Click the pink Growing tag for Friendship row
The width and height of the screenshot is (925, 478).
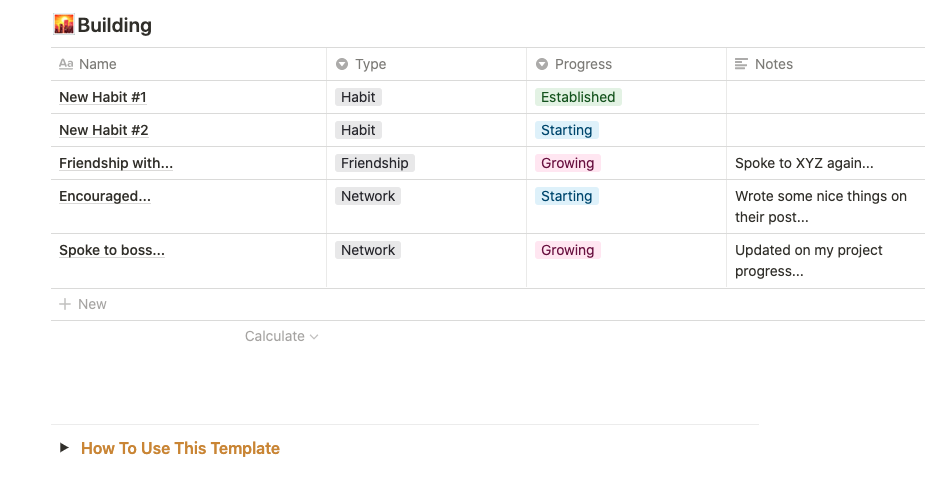point(567,163)
